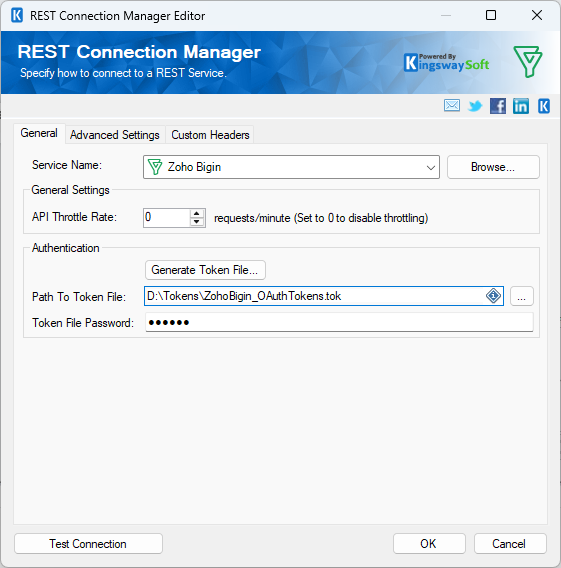Click the KingswaySoft logo in banner
The image size is (561, 568).
coord(446,62)
